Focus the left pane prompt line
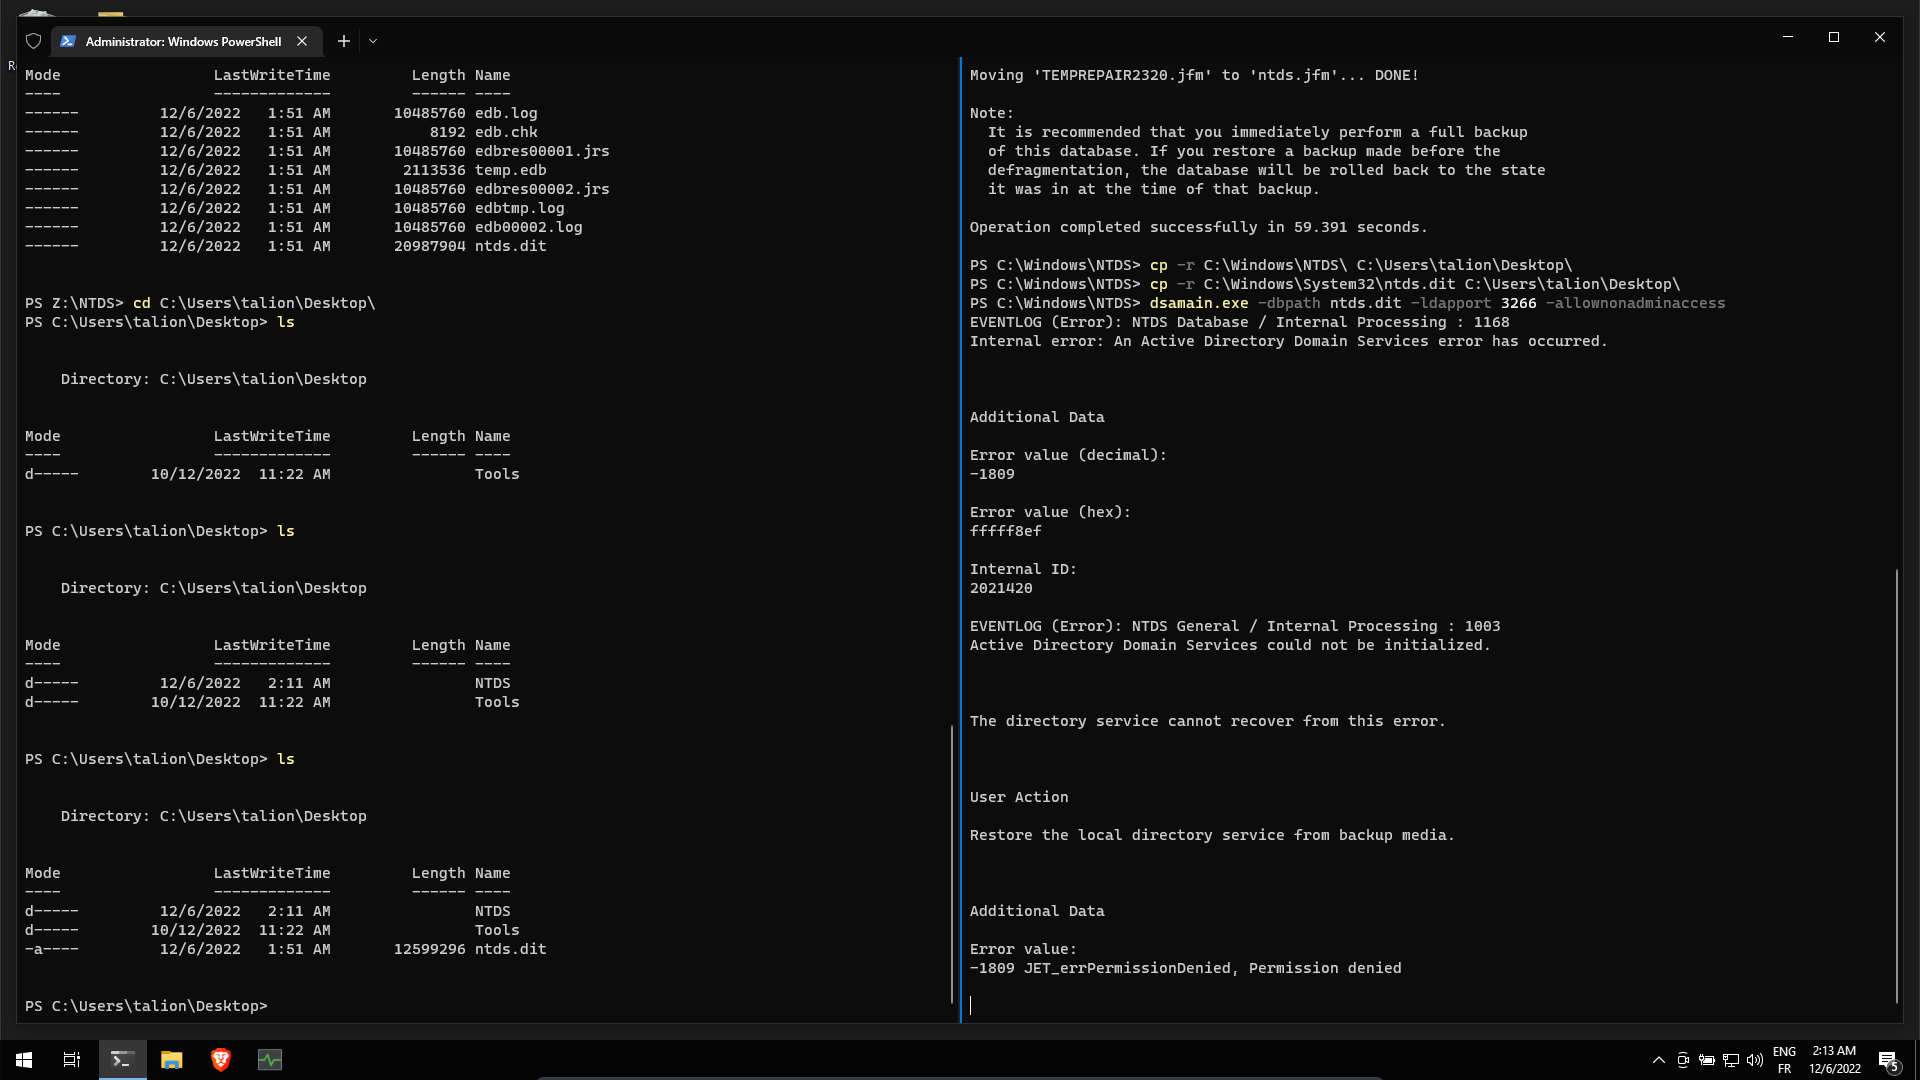The width and height of the screenshot is (1920, 1080). [400, 1006]
